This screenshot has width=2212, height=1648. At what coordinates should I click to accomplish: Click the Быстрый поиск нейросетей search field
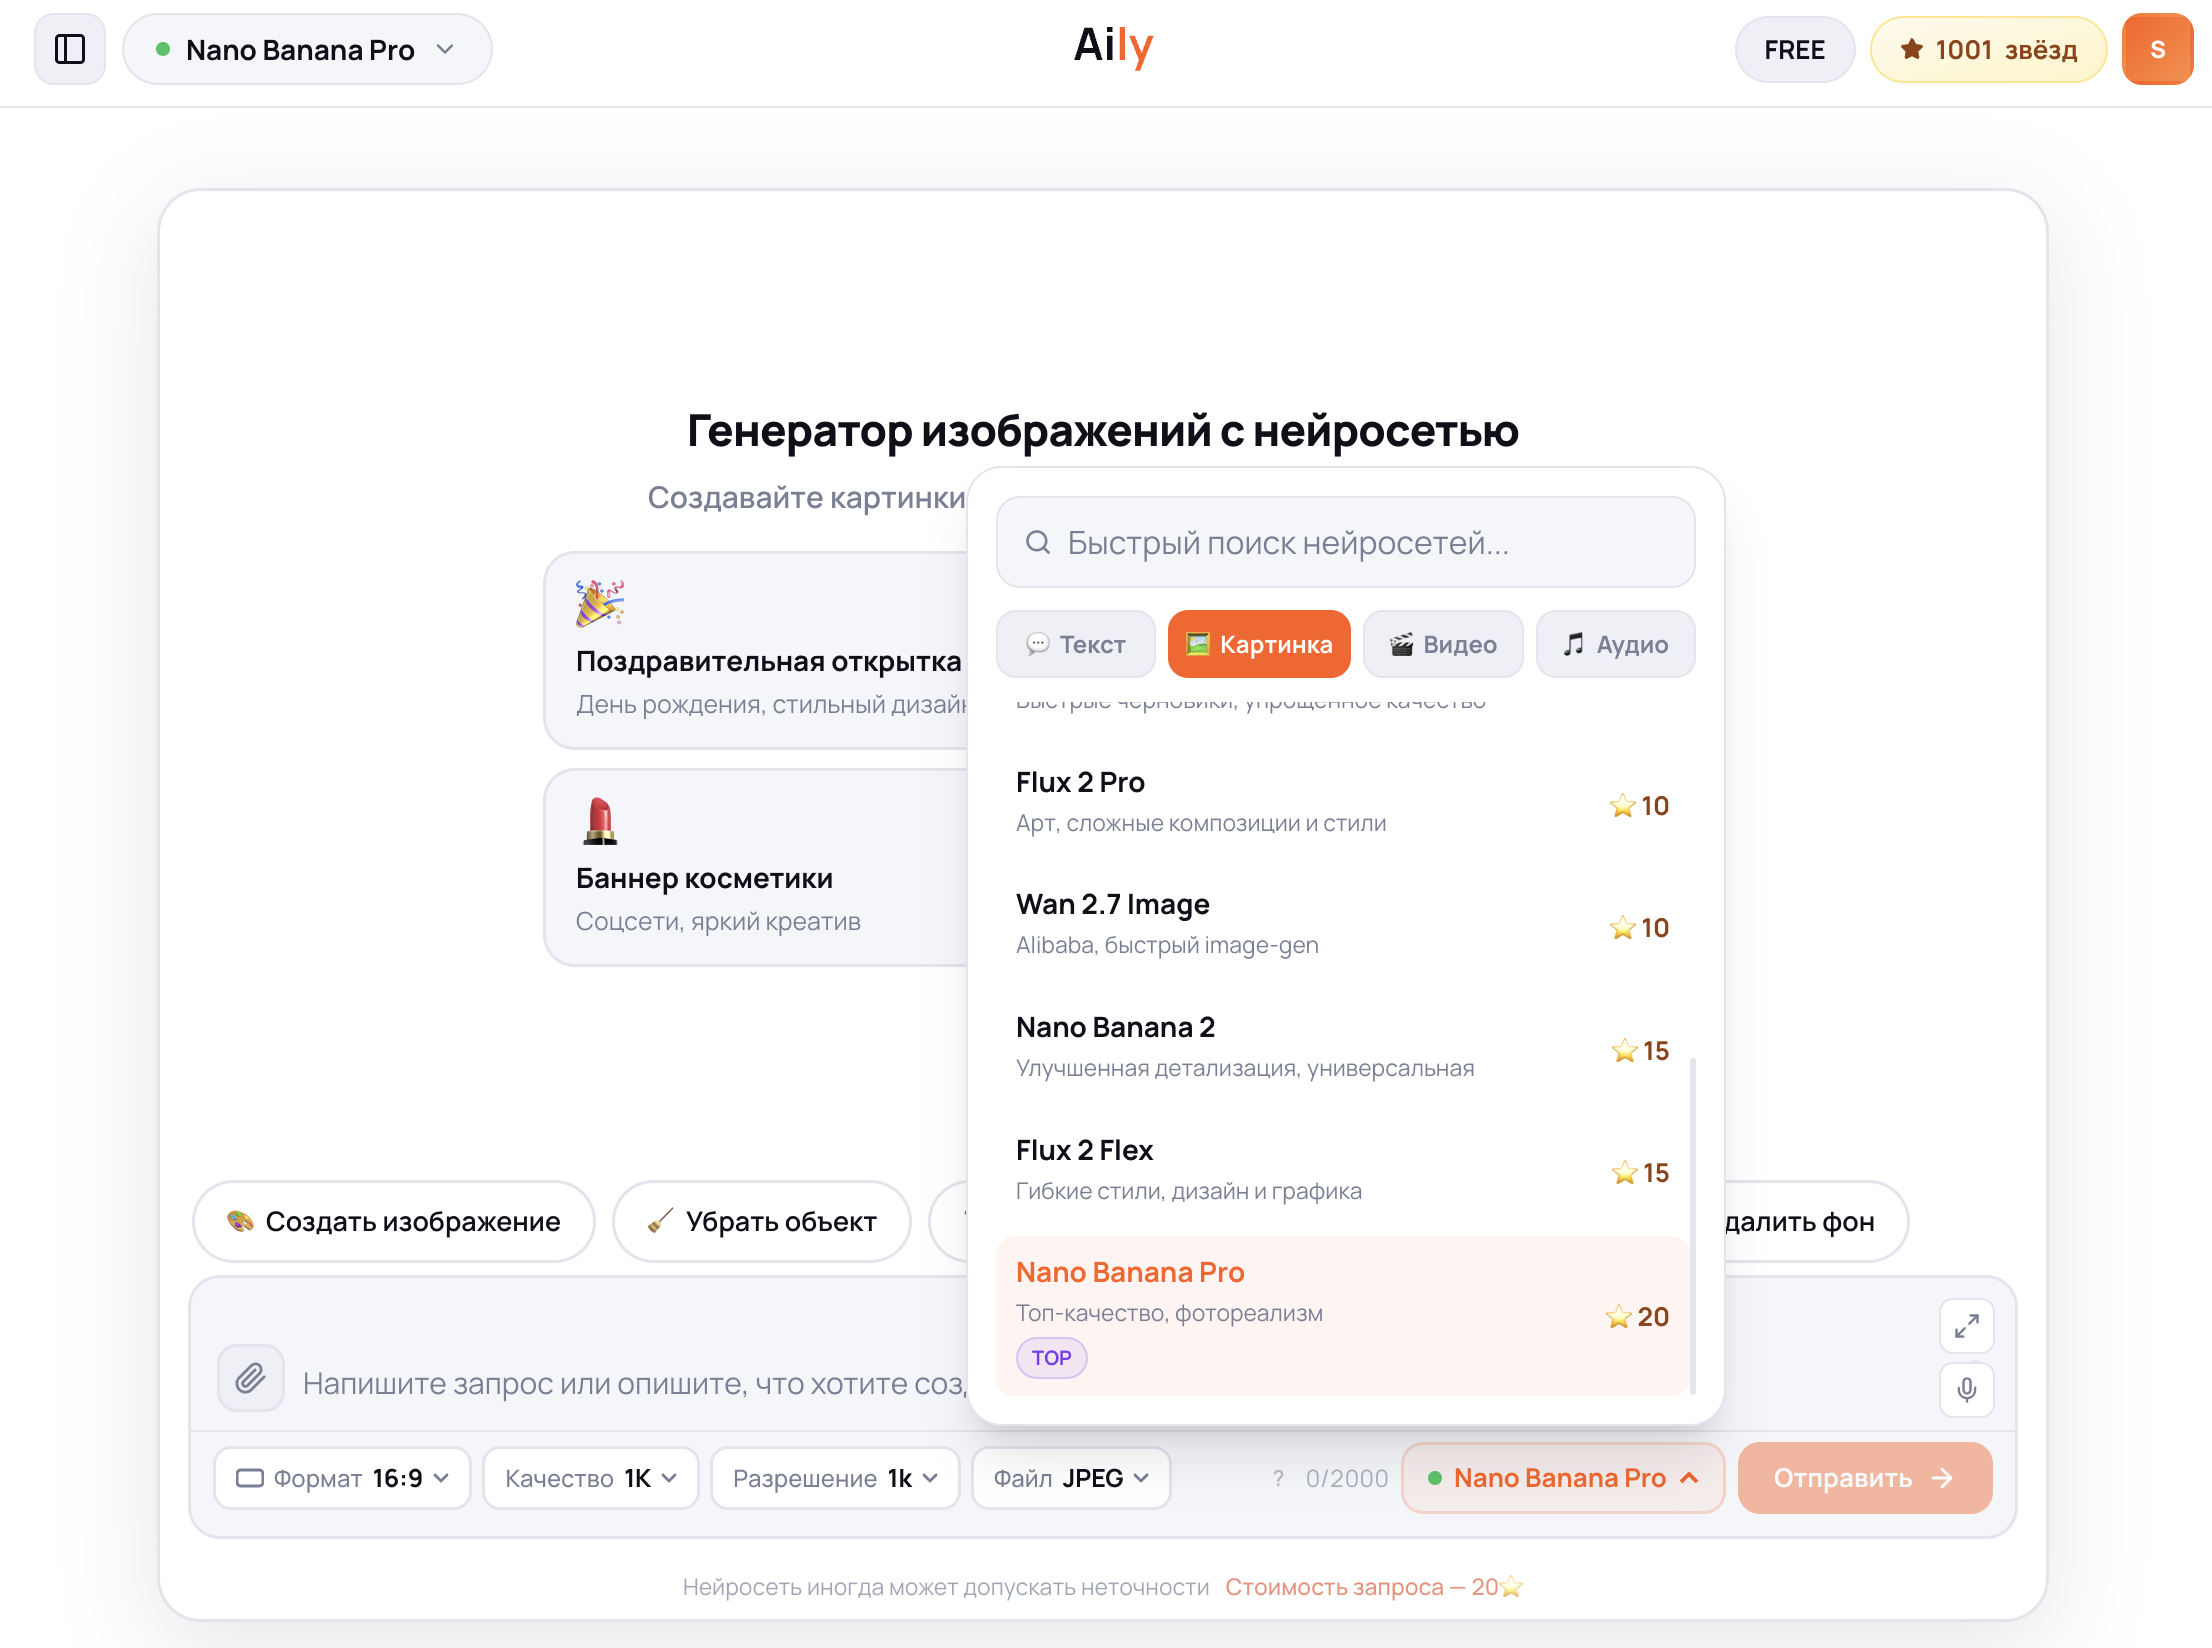pos(1345,542)
